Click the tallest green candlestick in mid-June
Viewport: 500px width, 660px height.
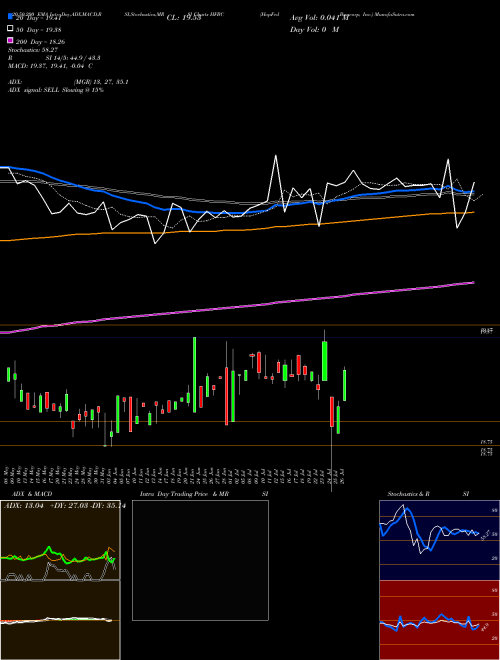click(x=194, y=375)
